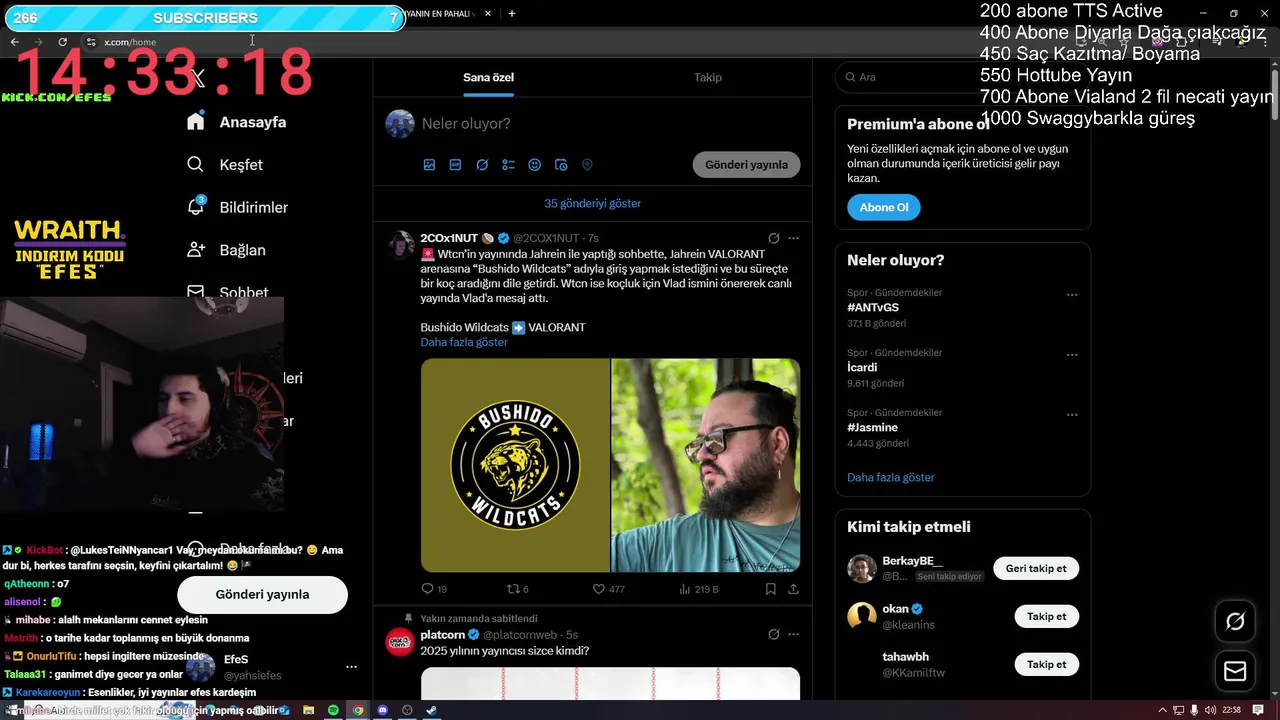Add an image to the new post
Viewport: 1280px width, 720px height.
(429, 165)
